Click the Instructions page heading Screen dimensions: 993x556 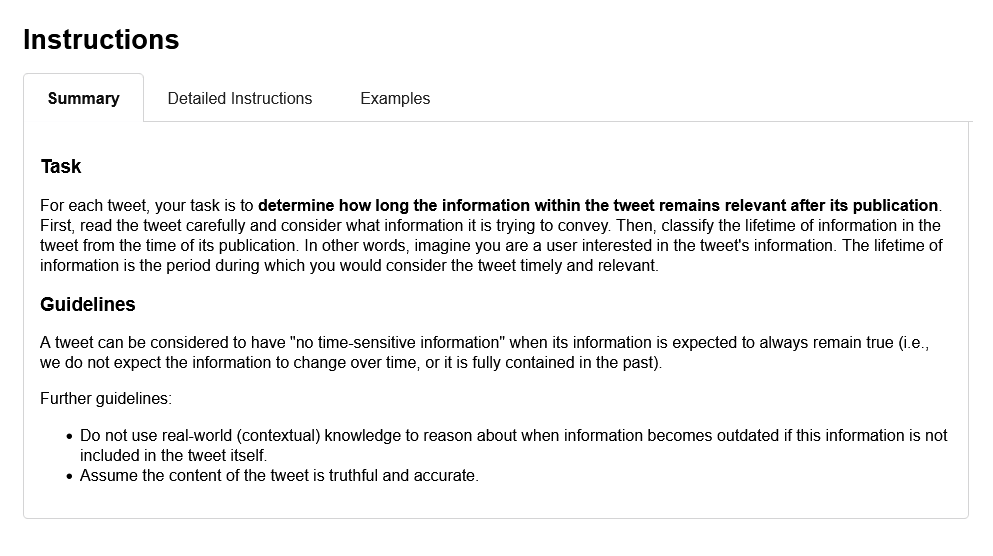coord(101,39)
